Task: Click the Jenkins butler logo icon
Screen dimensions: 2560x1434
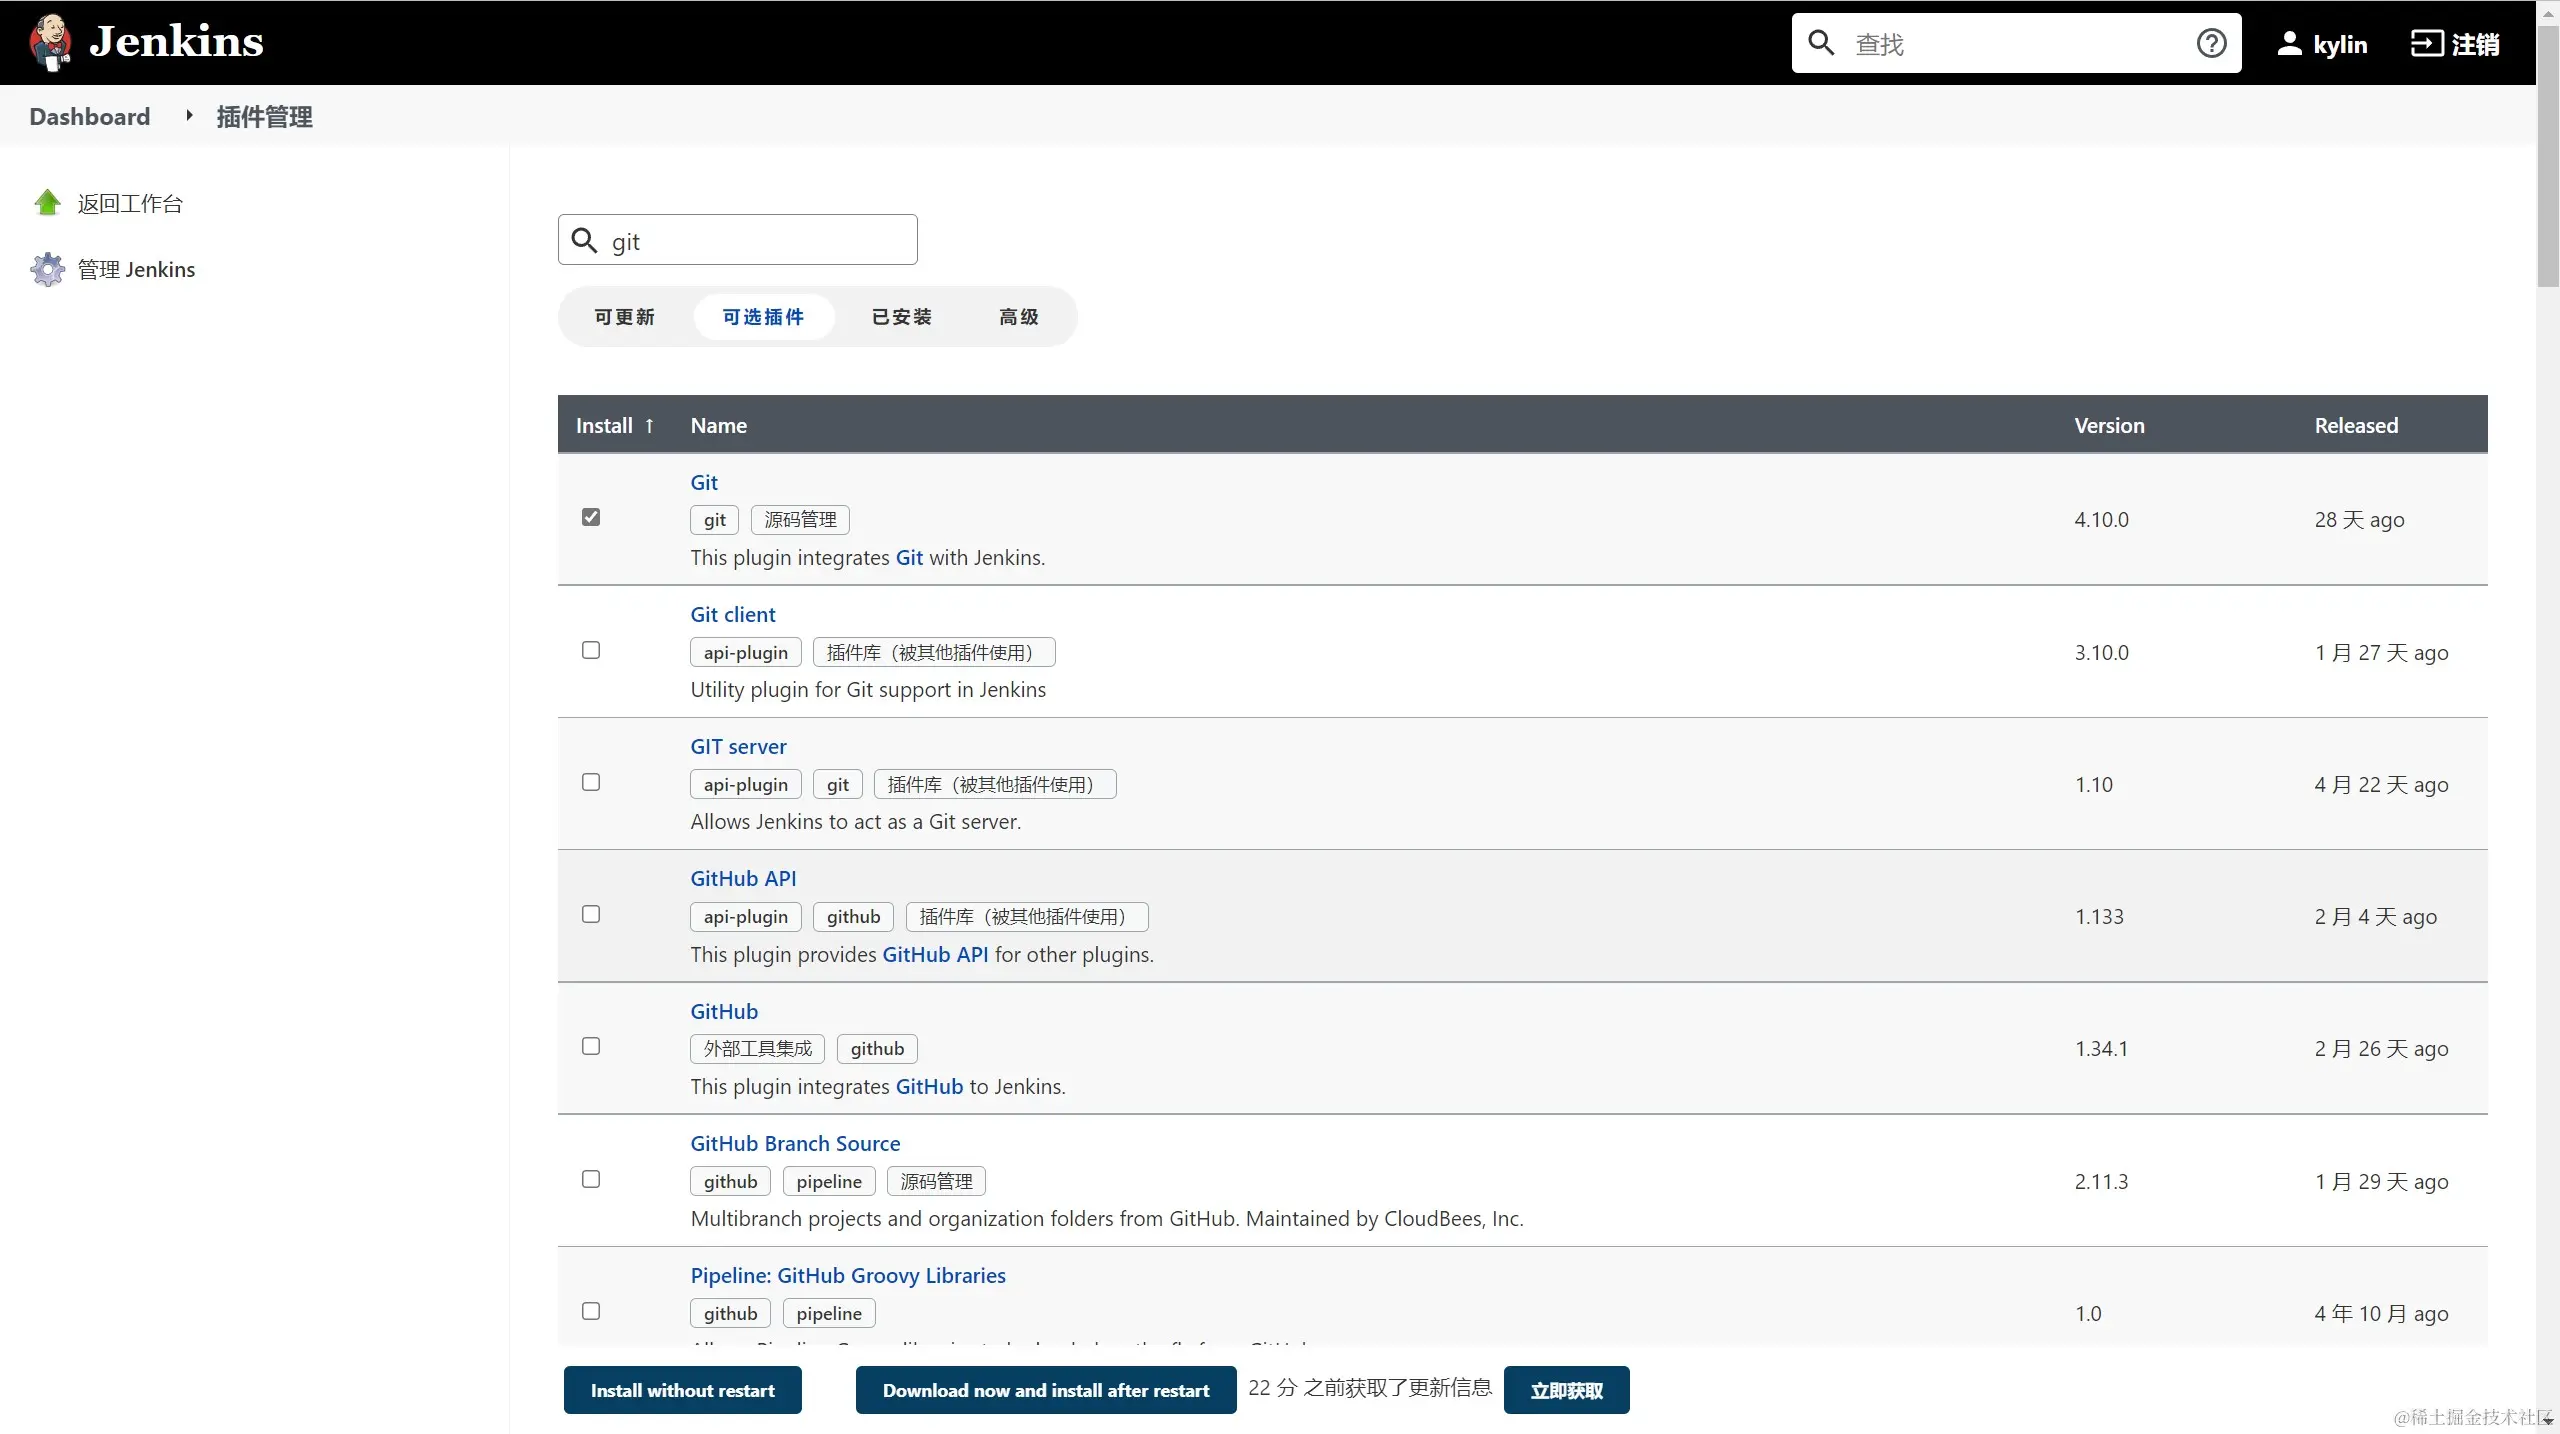Action: point(50,42)
